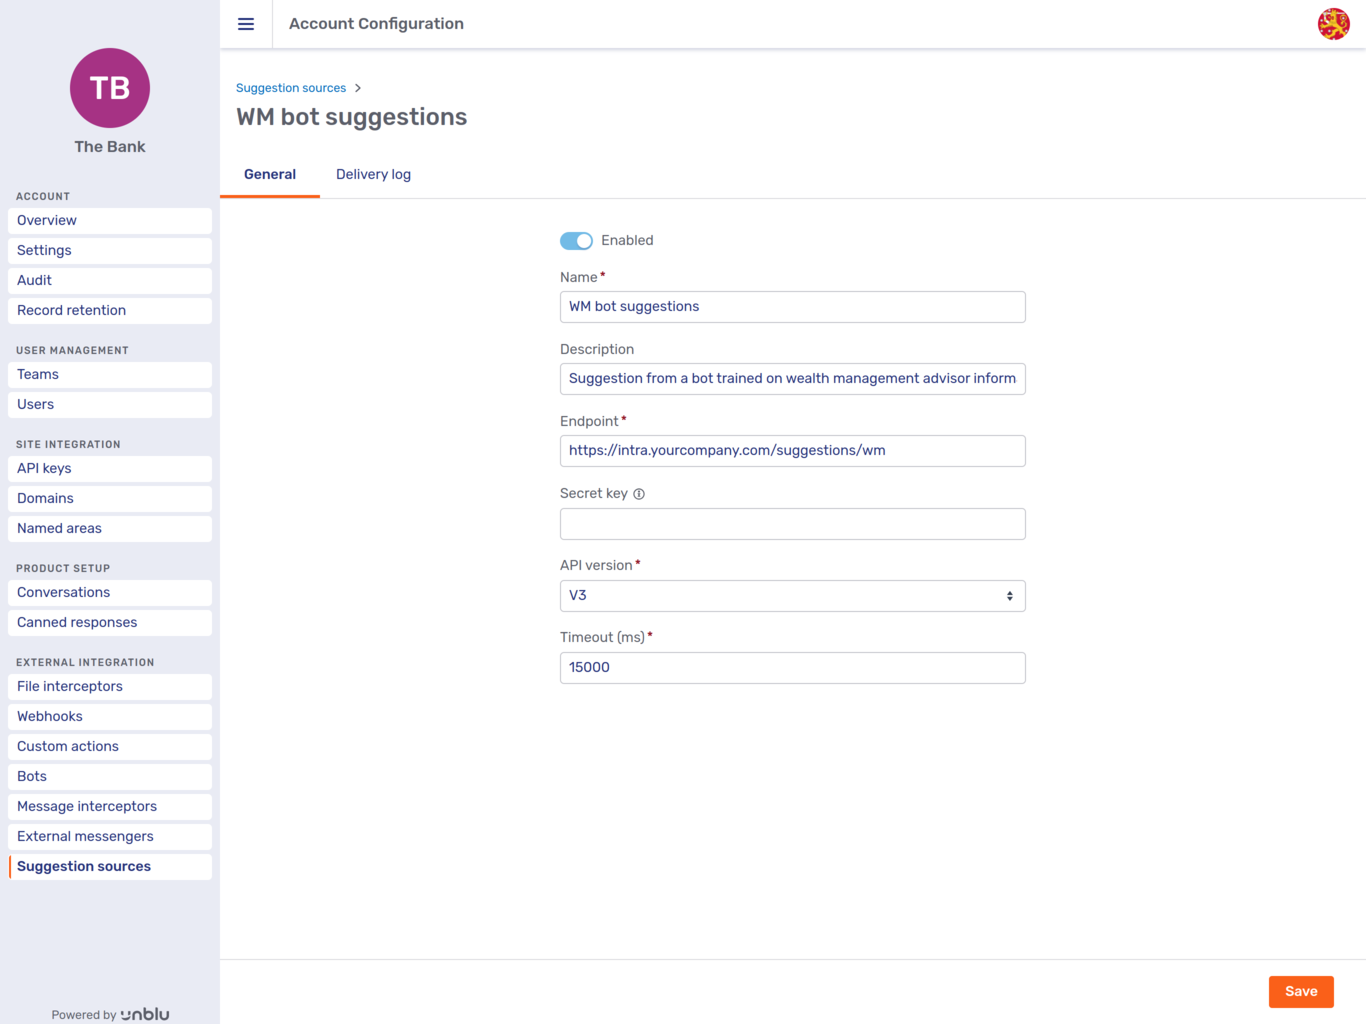Focus the Endpoint URL field
Screen dimensions: 1366x1024
(792, 451)
